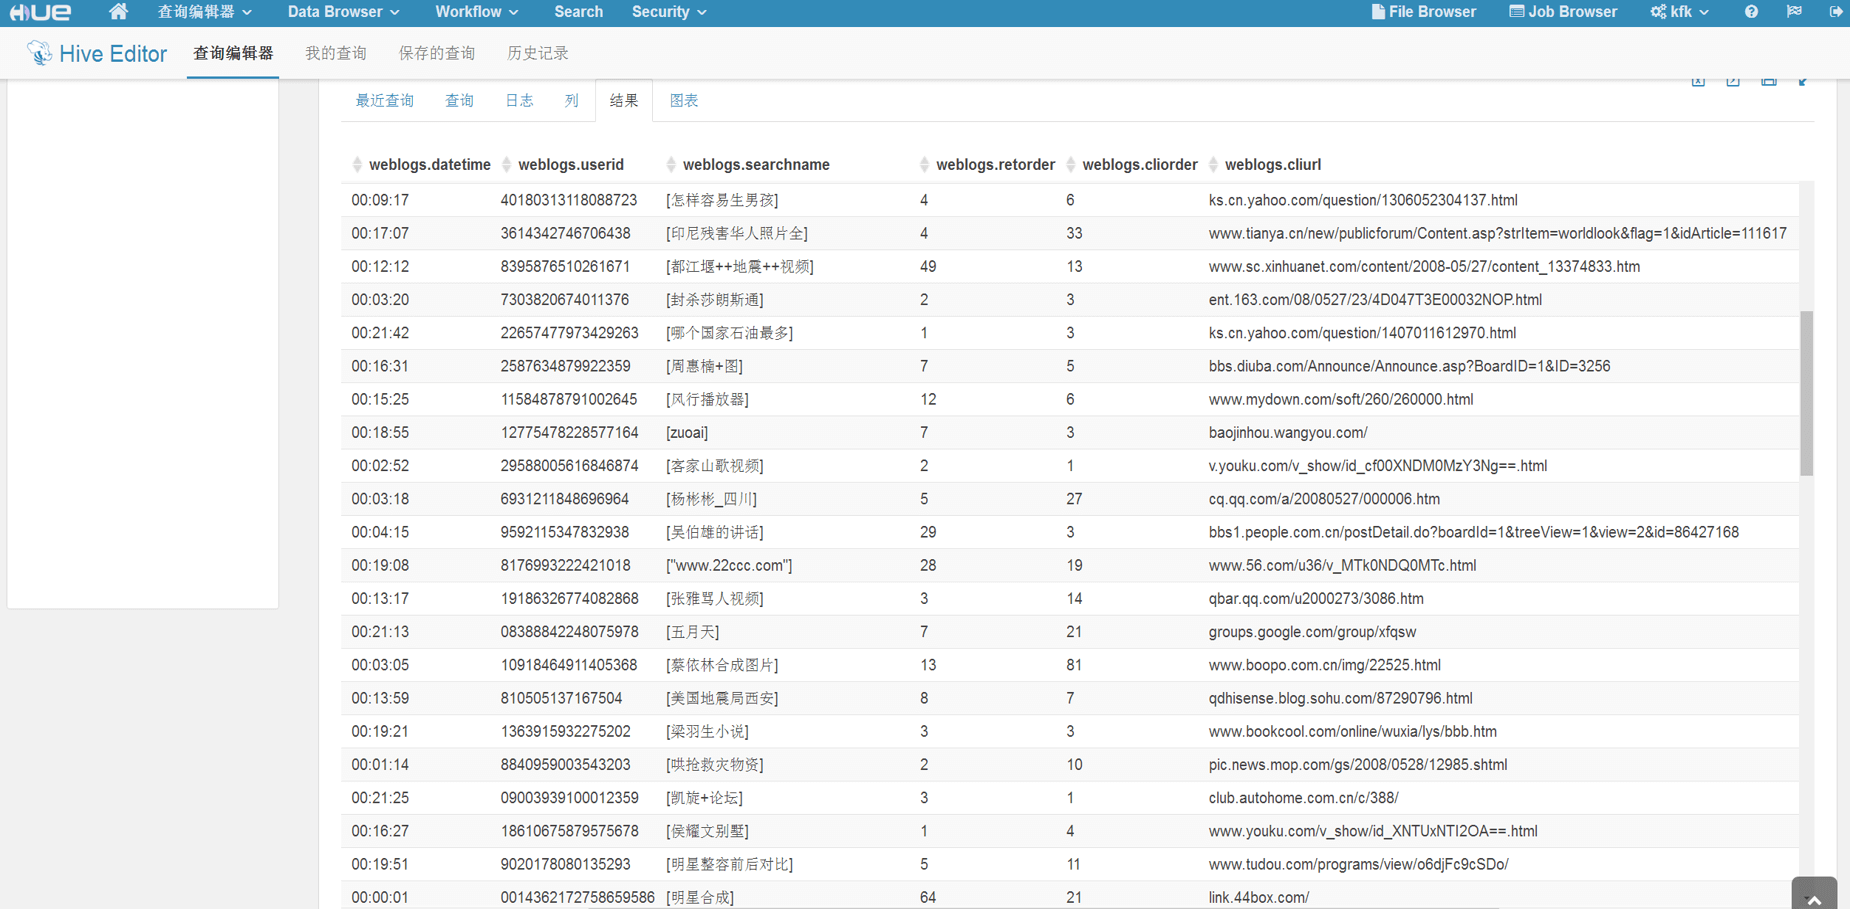Expand the 查询编辑器 menu in top bar
Viewport: 1850px width, 909px height.
click(x=204, y=12)
